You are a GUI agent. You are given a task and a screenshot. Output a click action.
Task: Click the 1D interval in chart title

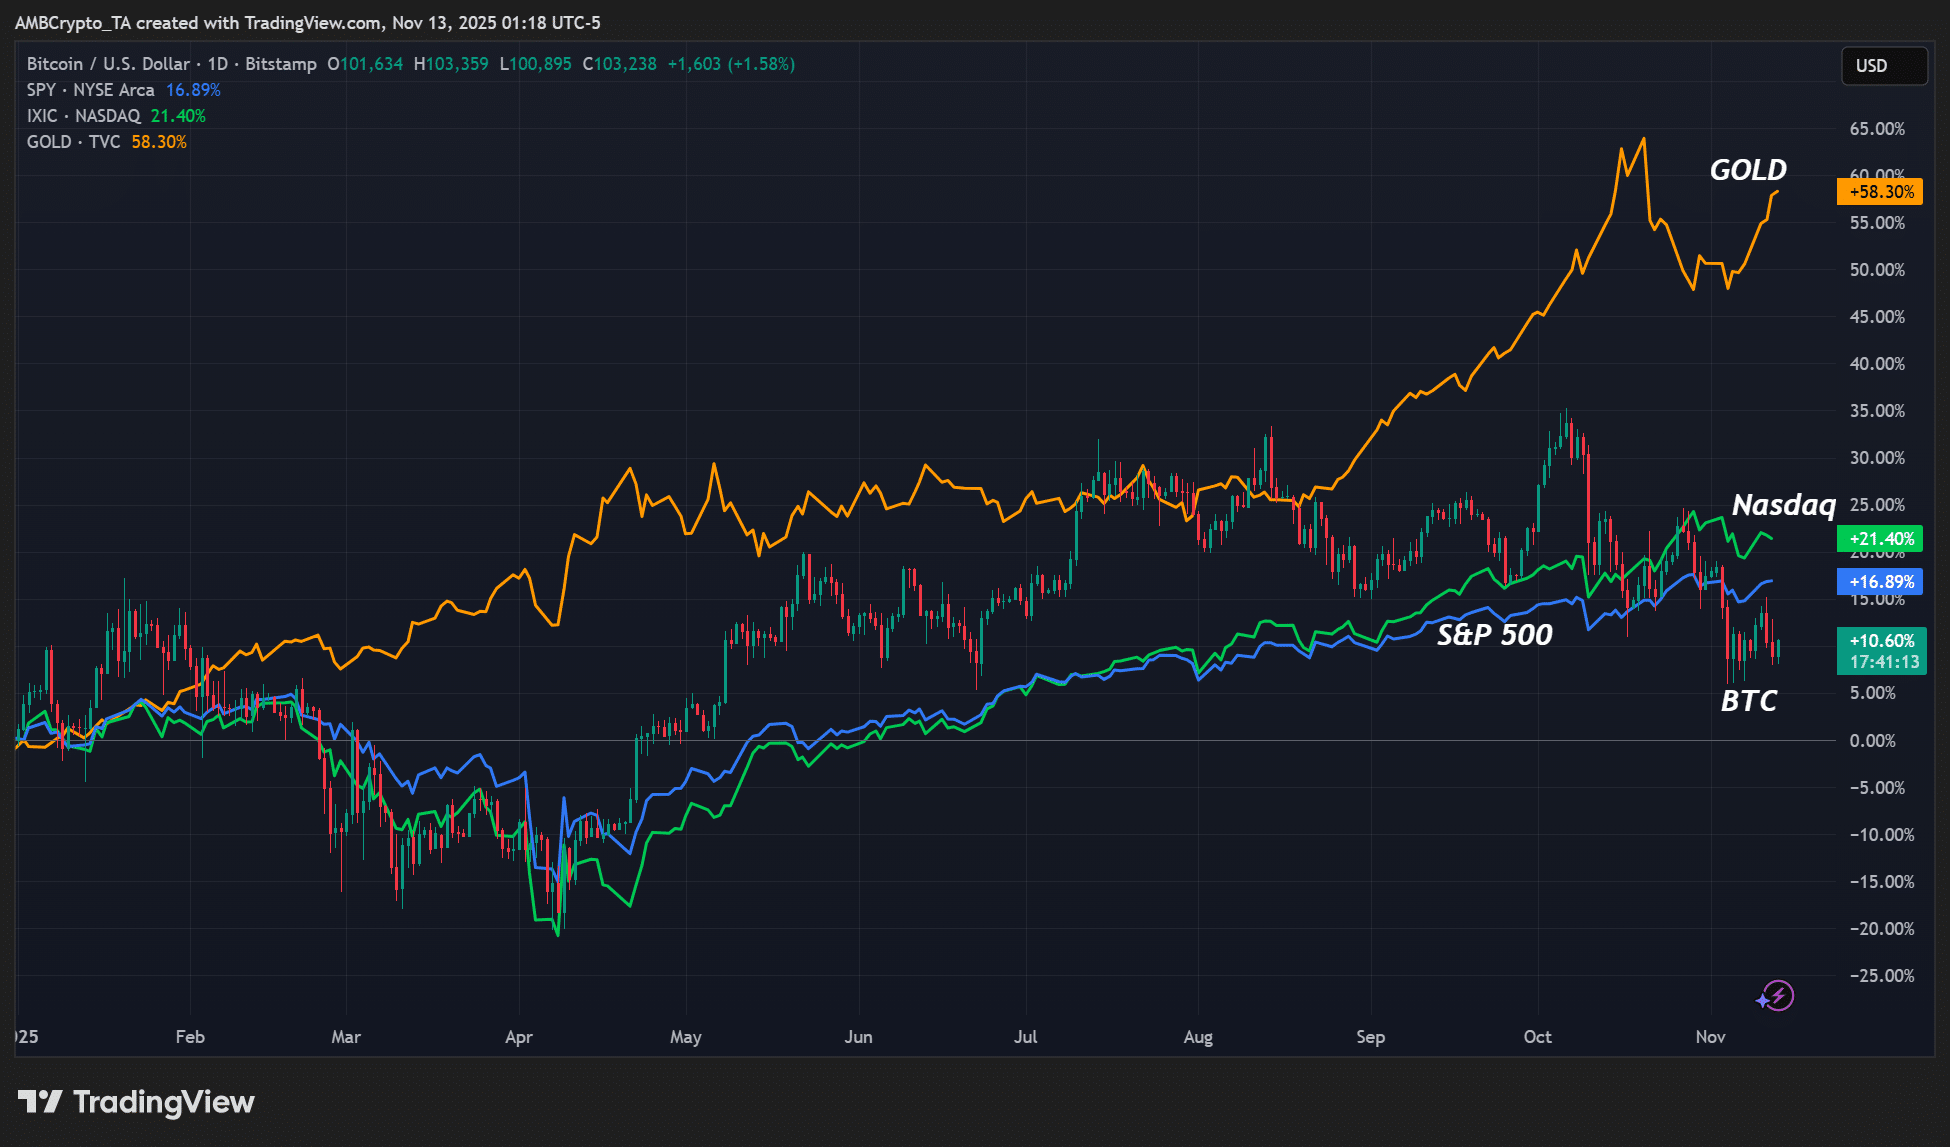[x=217, y=64]
